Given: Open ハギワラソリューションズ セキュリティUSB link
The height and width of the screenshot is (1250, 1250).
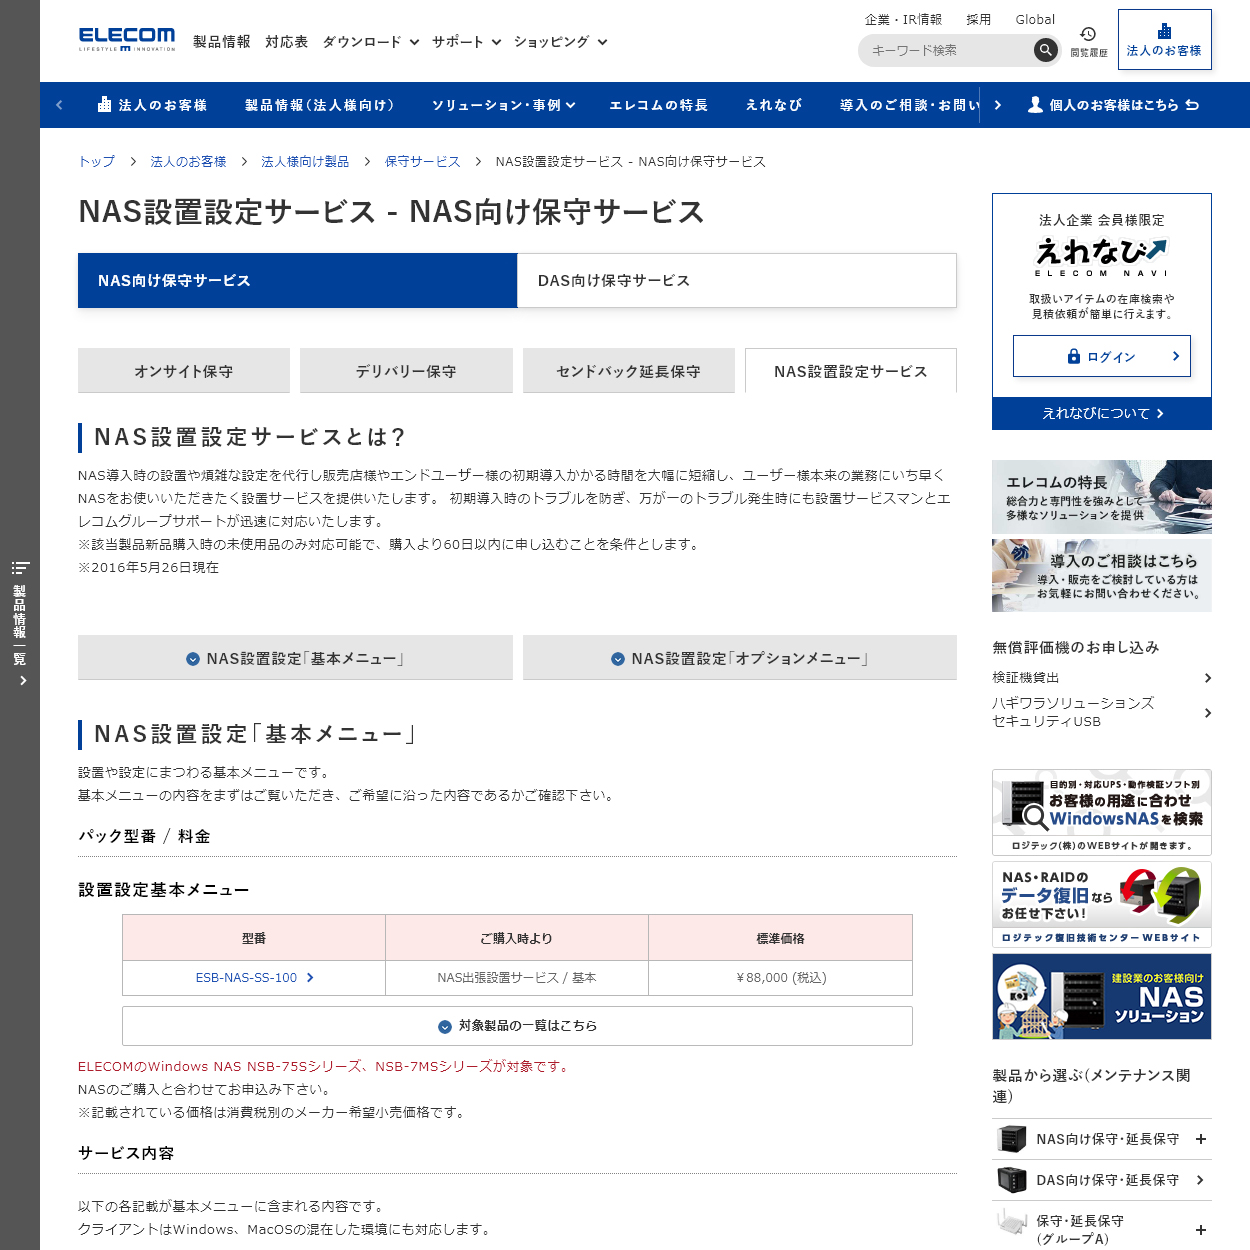Looking at the screenshot, I should 1102,712.
